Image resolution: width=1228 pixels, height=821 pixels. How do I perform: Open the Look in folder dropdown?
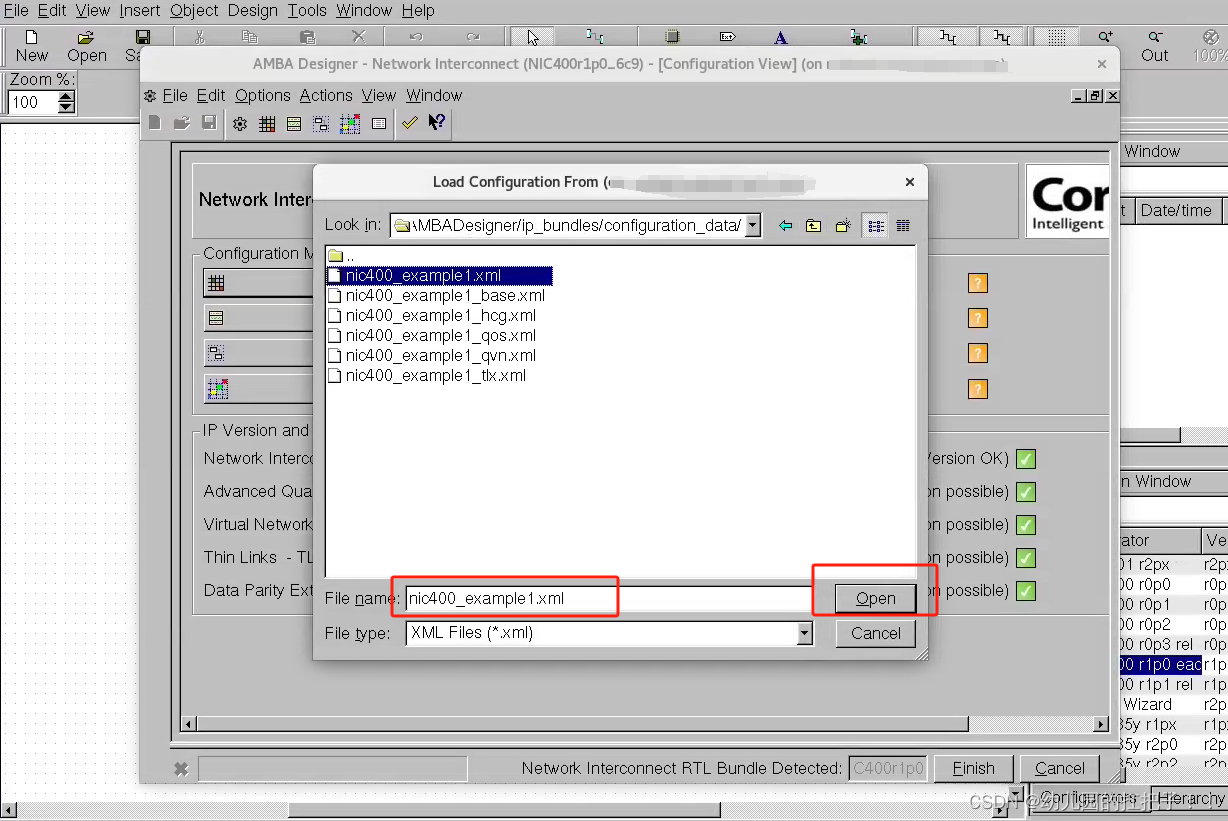pos(753,225)
